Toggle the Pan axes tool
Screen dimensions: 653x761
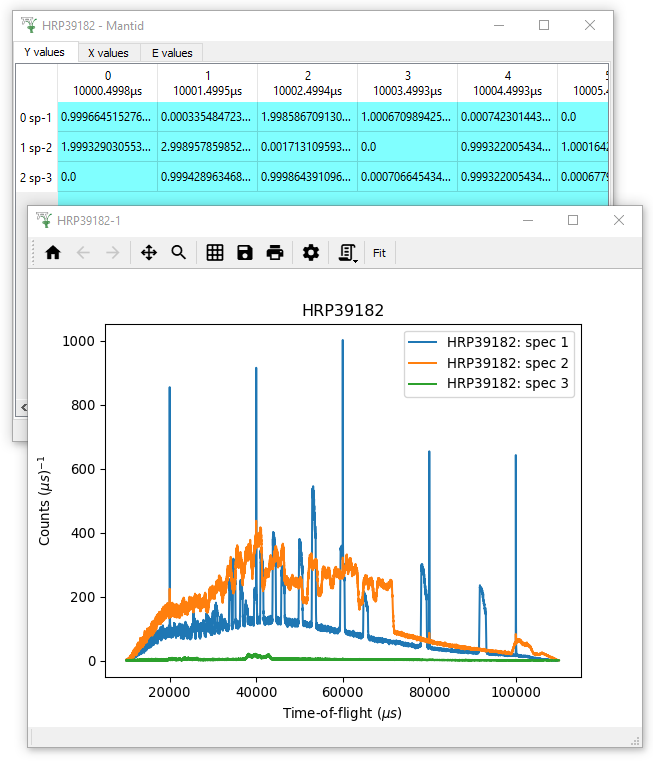(x=149, y=253)
